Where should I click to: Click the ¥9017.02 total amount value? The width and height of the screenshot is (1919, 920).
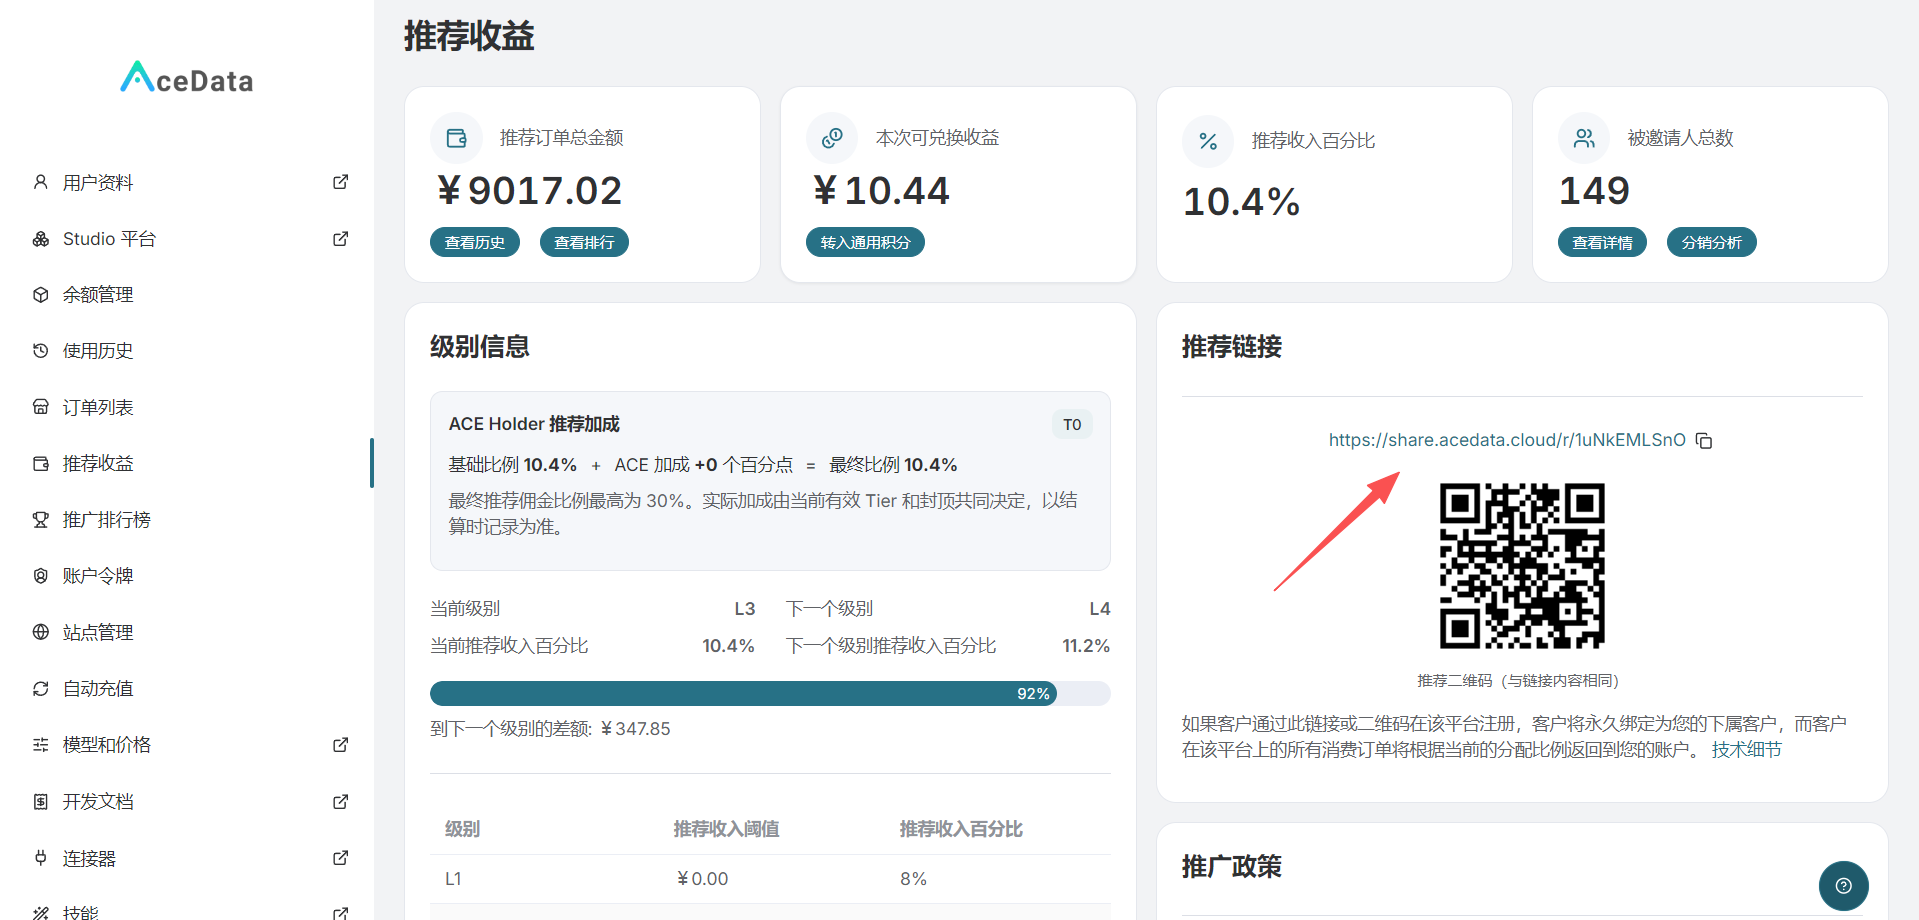pos(529,191)
